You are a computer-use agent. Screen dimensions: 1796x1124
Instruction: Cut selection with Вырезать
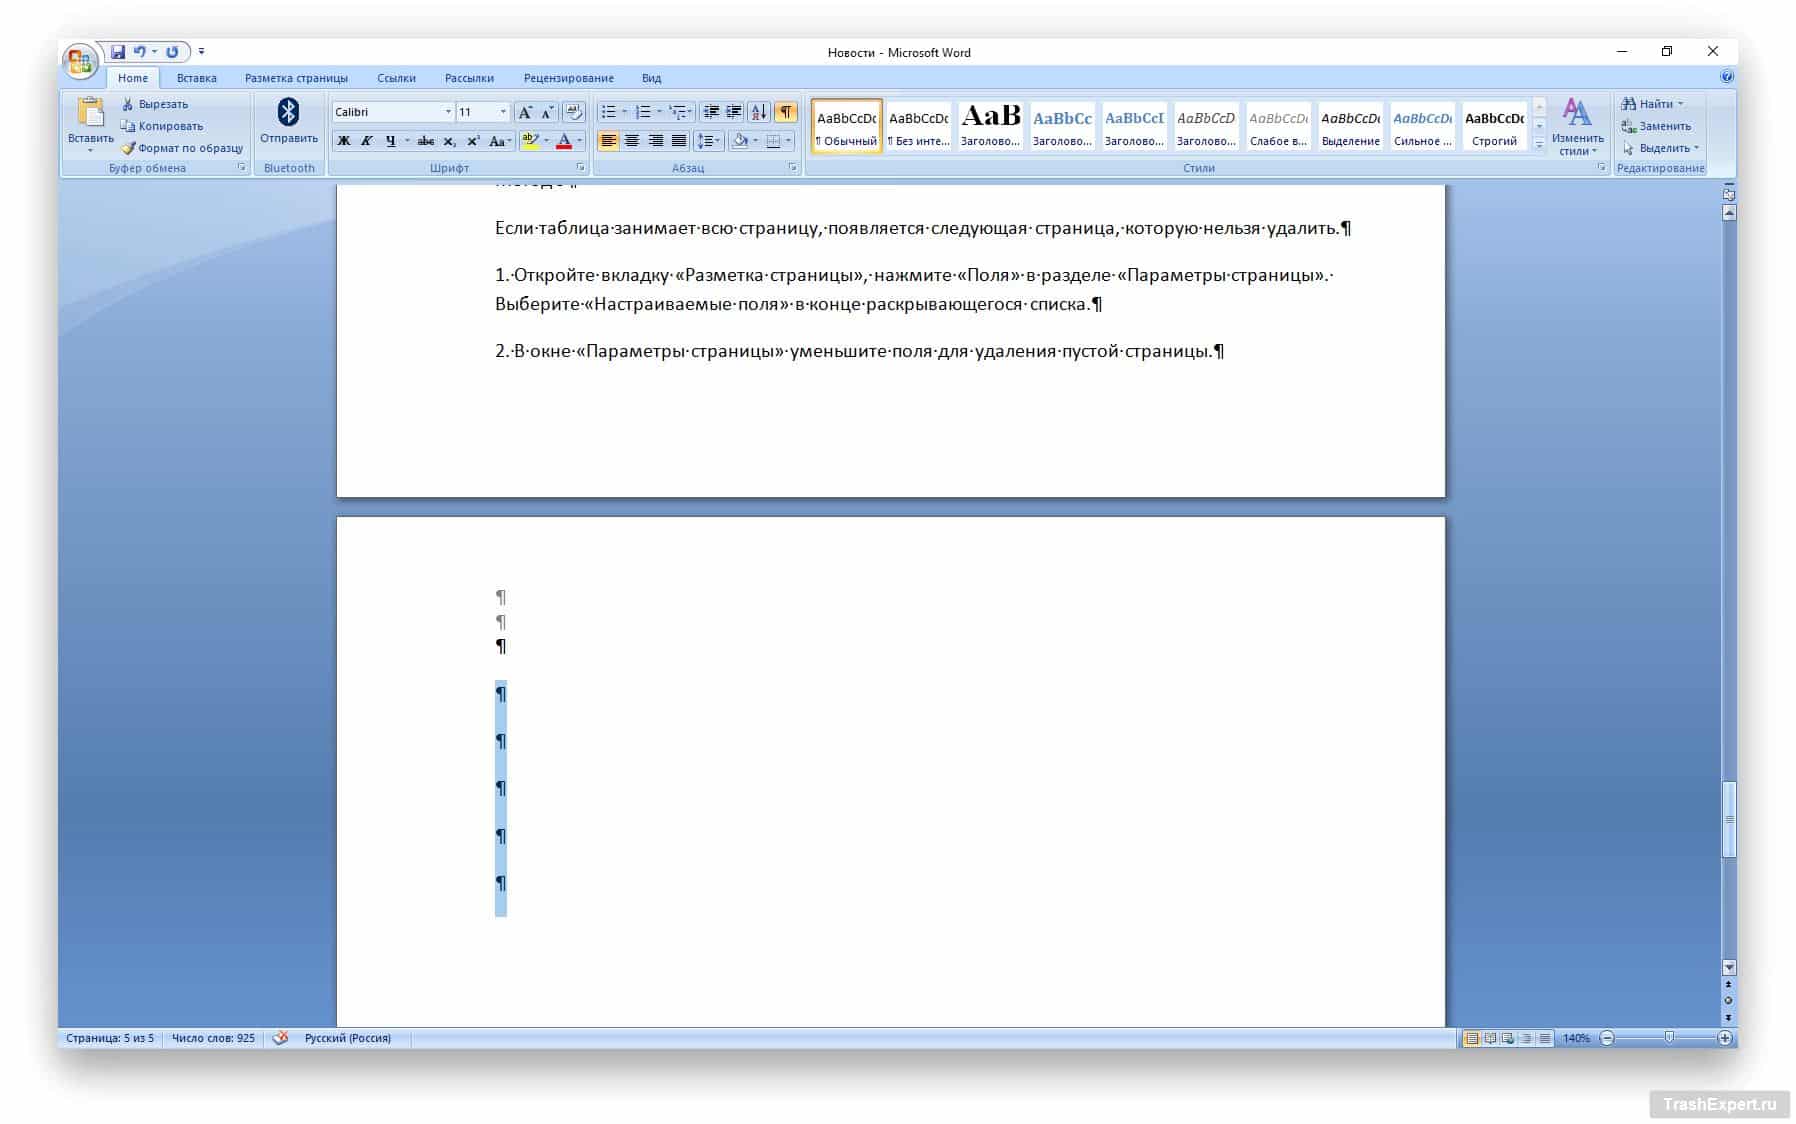point(154,104)
